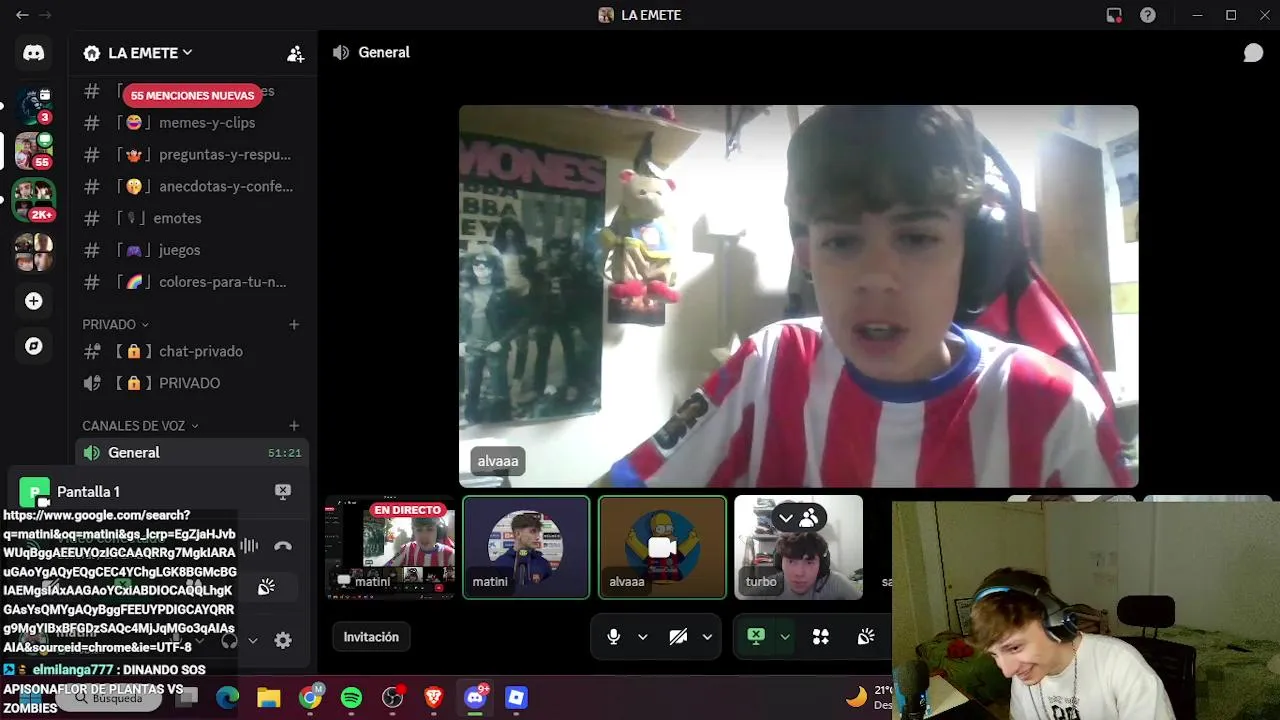Expand chevron left of settings gear
Screen dimensions: 1280x720
(253, 640)
